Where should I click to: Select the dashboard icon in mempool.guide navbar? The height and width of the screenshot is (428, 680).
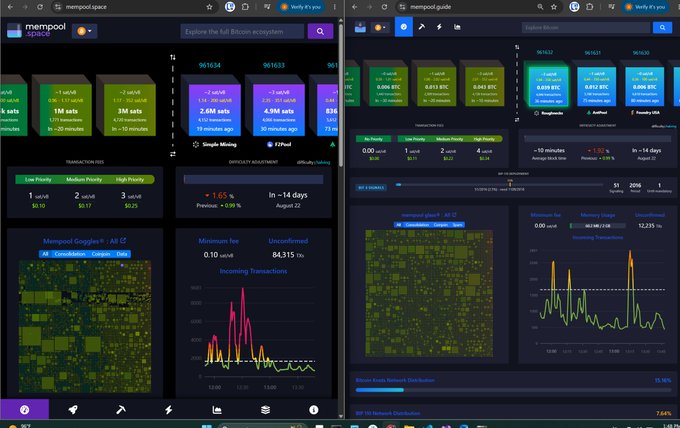point(403,27)
